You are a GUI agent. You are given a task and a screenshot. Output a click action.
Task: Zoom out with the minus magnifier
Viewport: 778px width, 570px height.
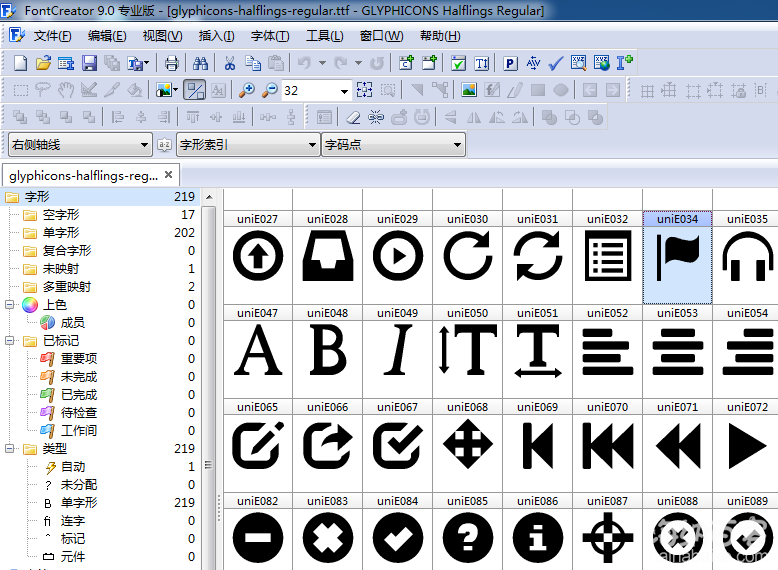point(270,90)
